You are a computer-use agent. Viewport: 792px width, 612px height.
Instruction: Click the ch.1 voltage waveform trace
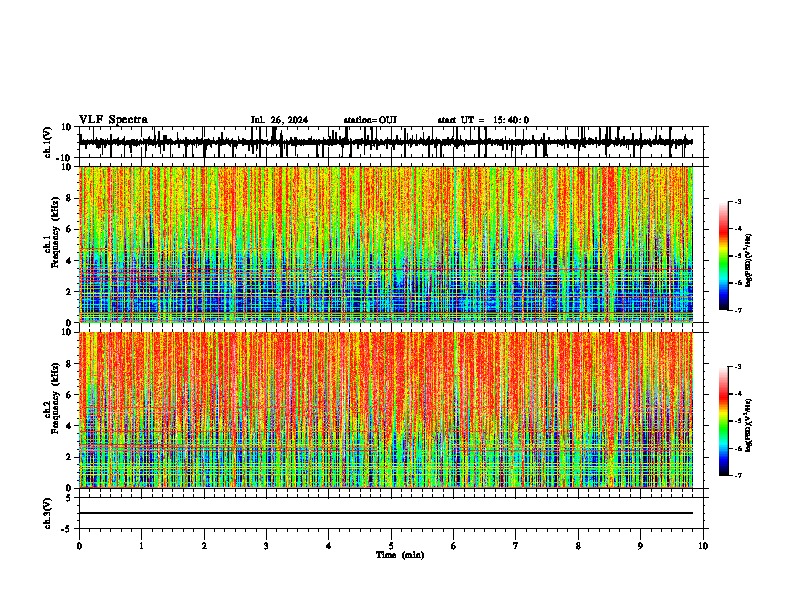[386, 142]
